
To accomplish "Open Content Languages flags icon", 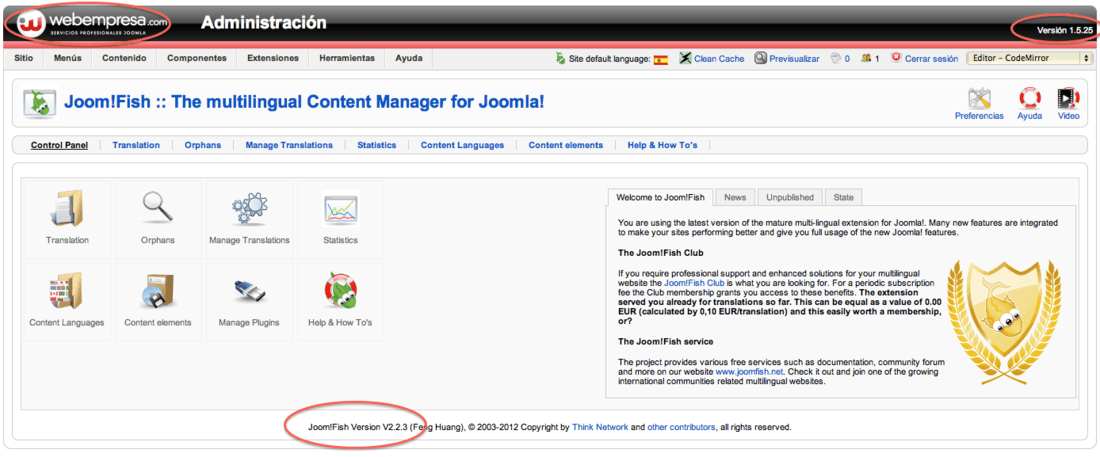I will 67,291.
